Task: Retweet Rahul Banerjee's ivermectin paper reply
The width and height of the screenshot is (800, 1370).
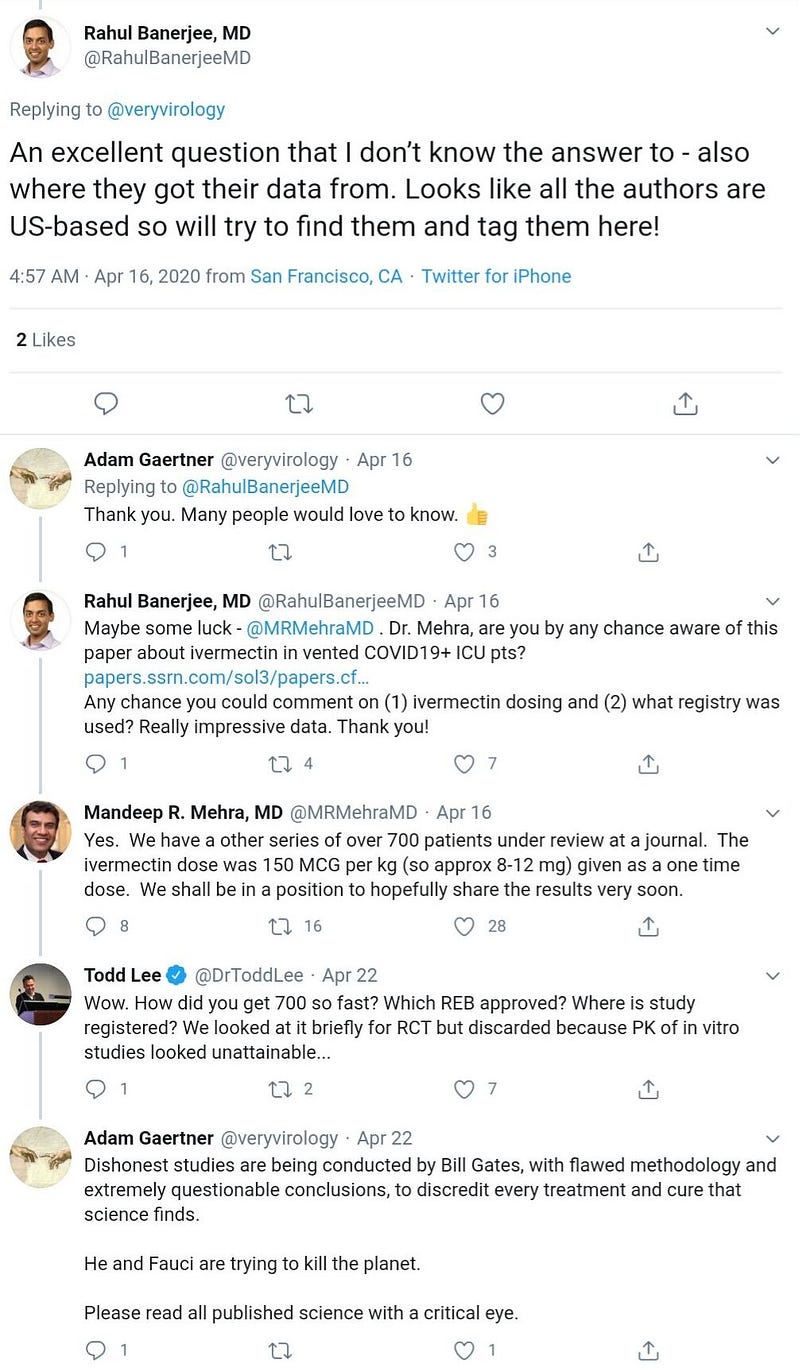Action: 279,764
